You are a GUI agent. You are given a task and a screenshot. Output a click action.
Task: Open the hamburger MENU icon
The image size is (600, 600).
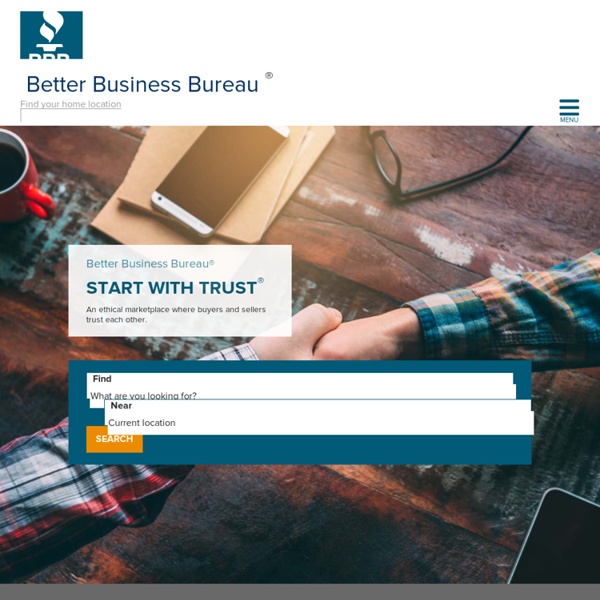(569, 108)
